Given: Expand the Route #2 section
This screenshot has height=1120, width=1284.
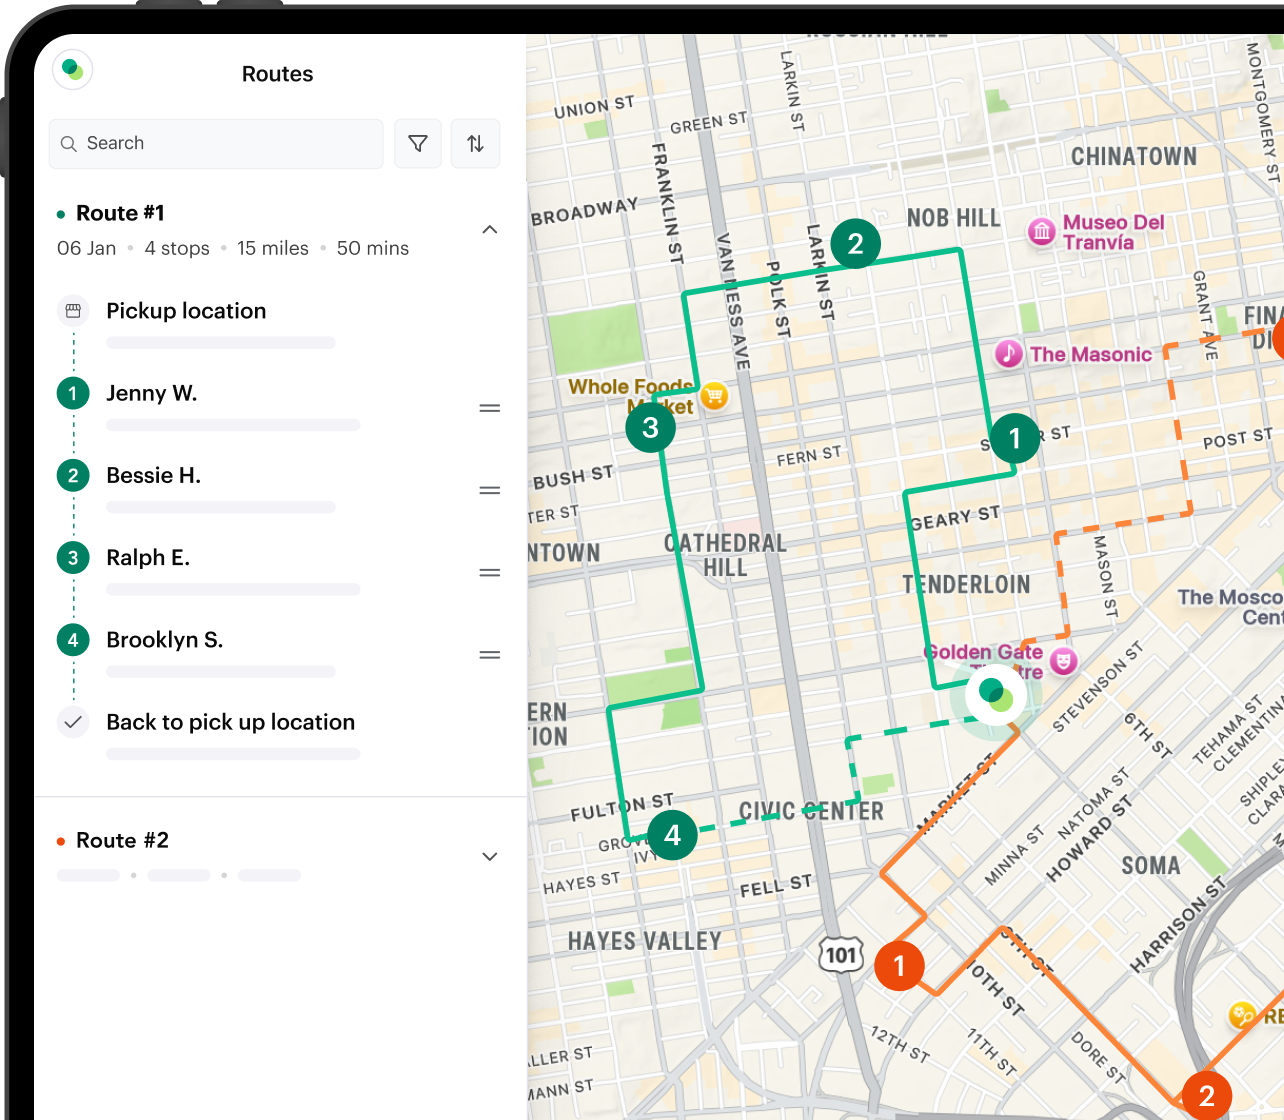Looking at the screenshot, I should (490, 857).
